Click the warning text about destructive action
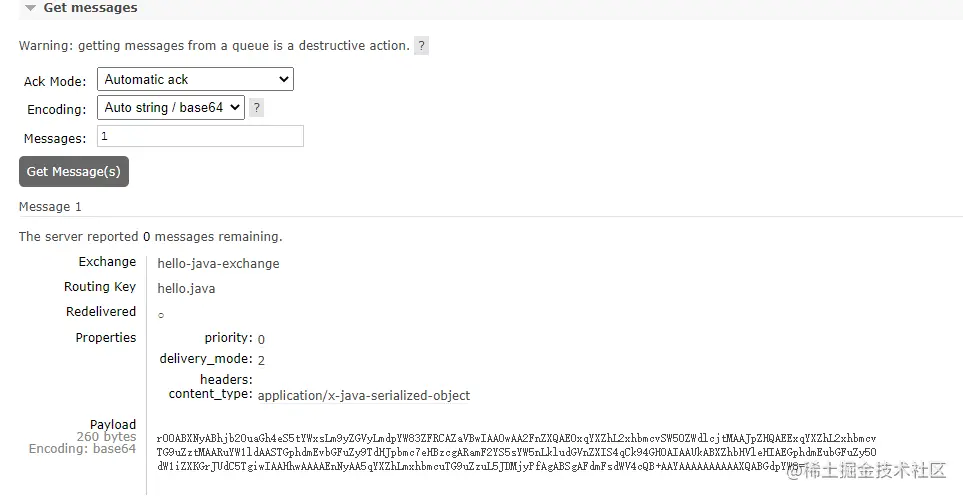 click(x=214, y=46)
